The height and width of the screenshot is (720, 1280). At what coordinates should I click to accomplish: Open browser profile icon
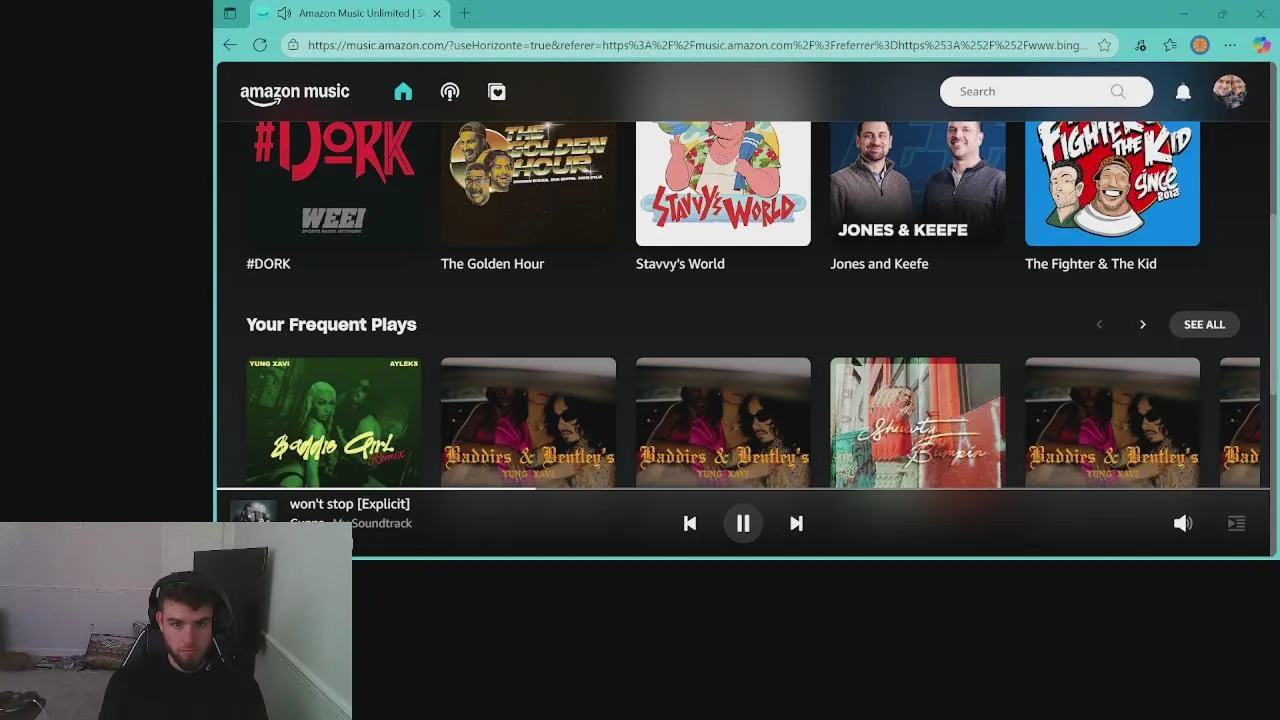click(x=1200, y=45)
